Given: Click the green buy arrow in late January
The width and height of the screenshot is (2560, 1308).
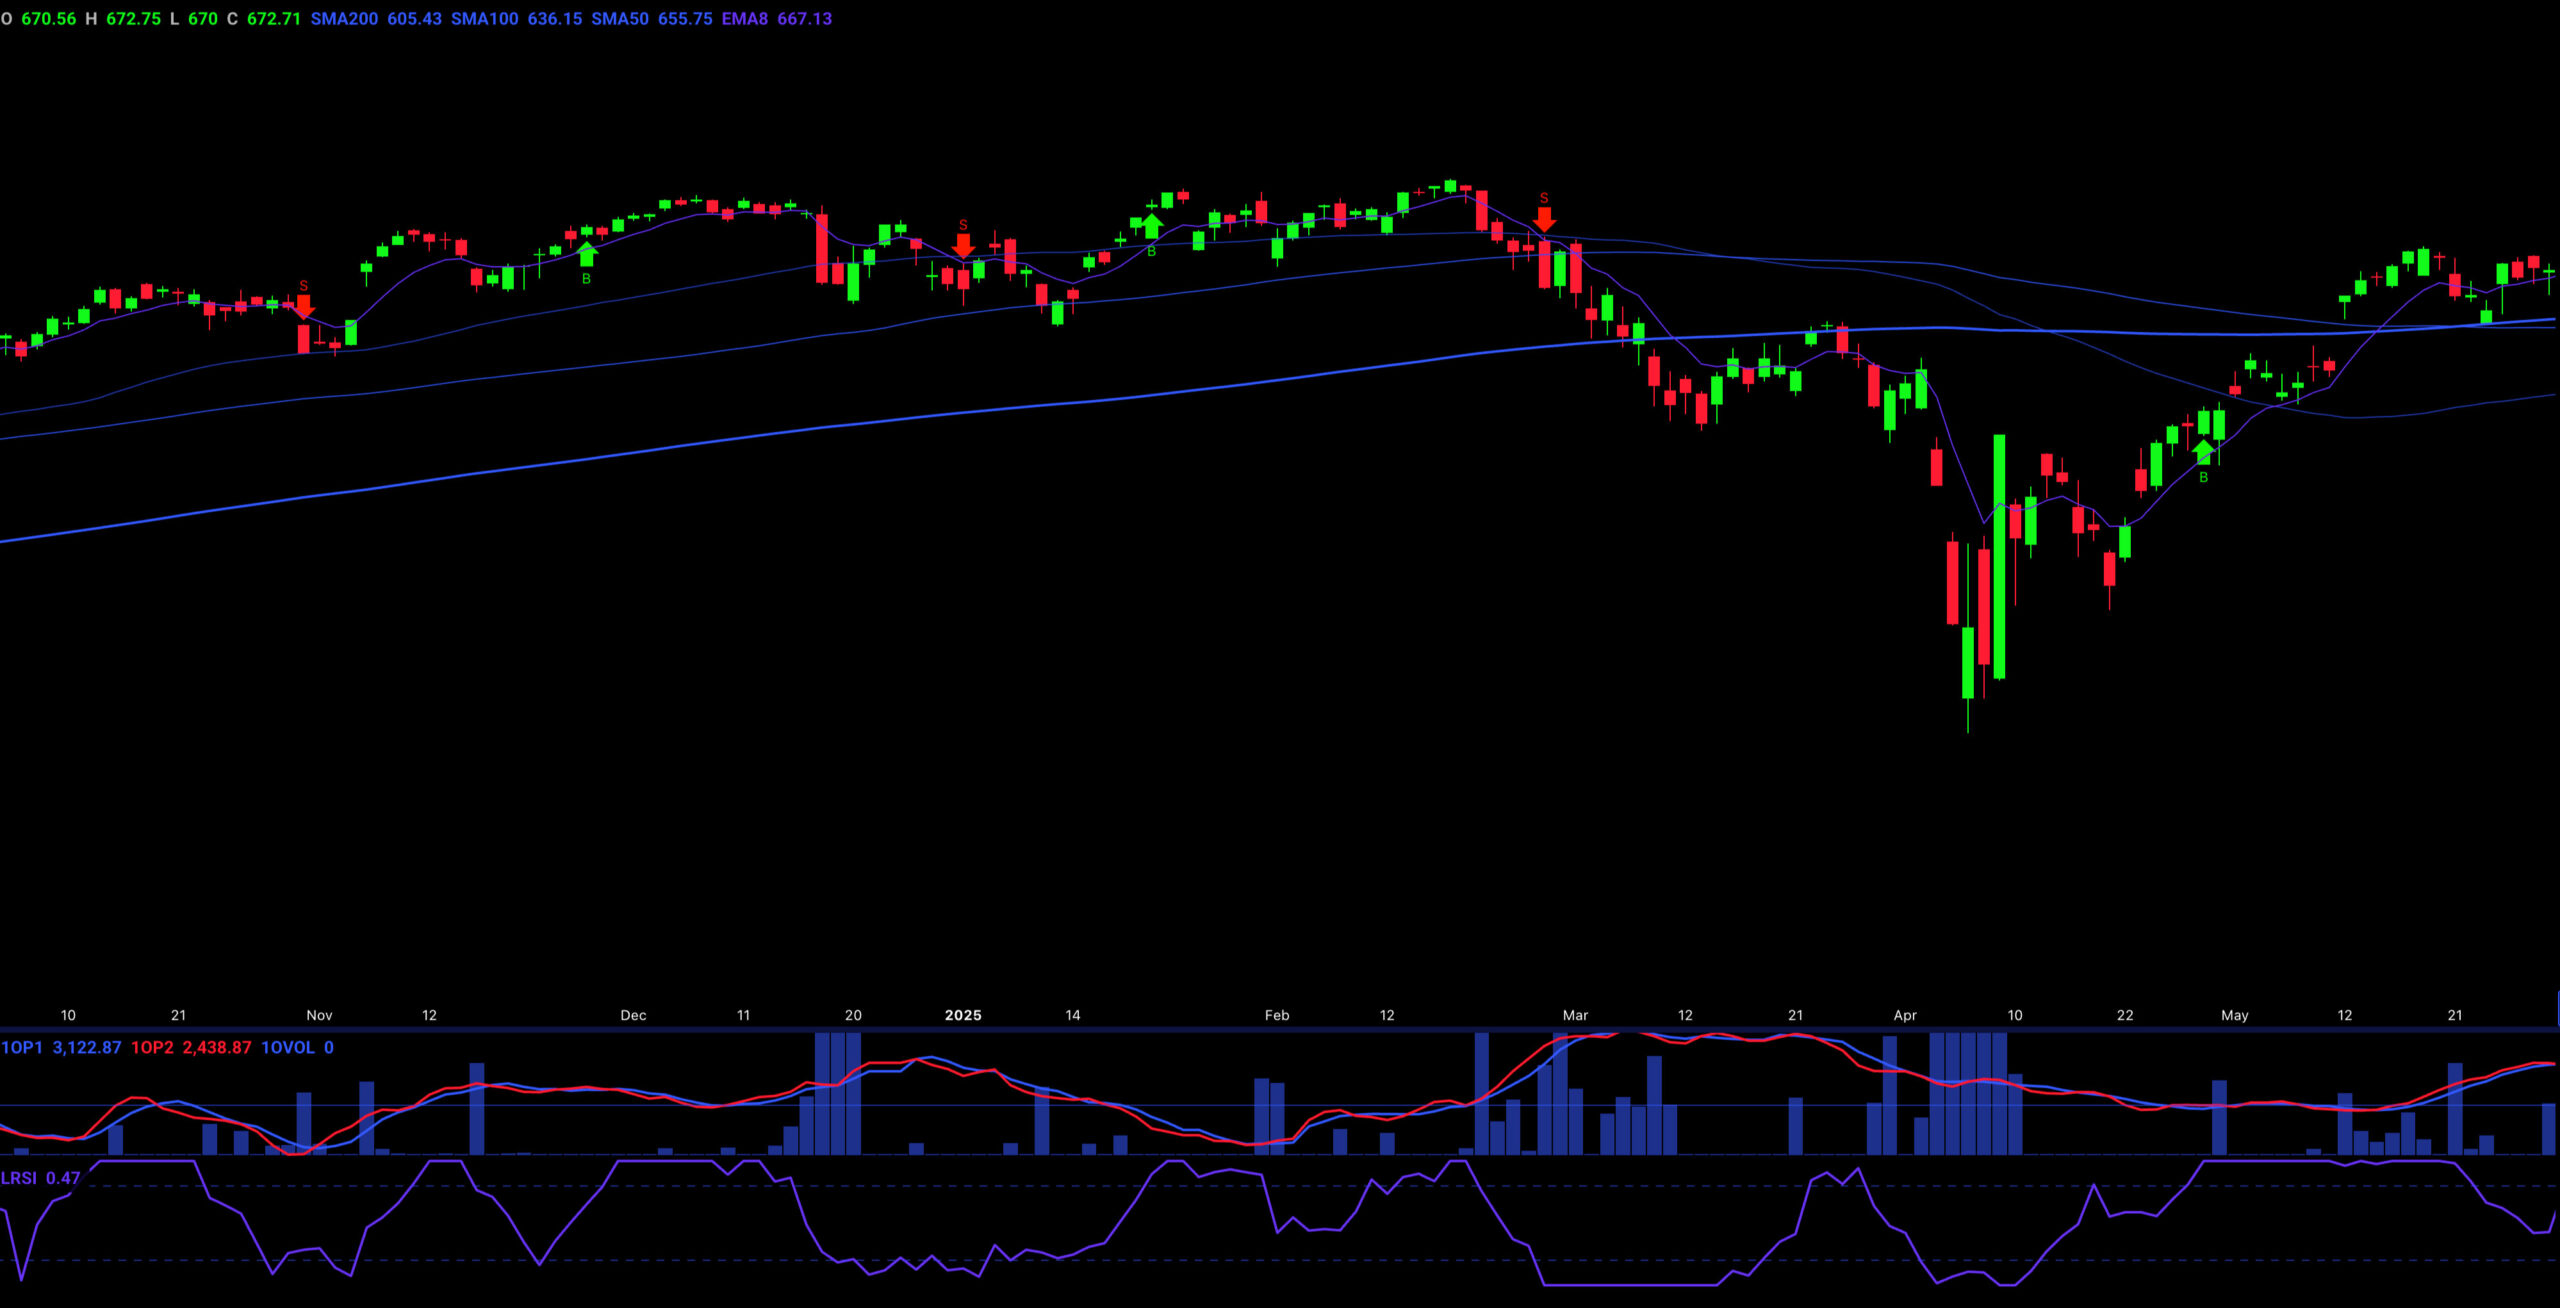Looking at the screenshot, I should click(1152, 226).
